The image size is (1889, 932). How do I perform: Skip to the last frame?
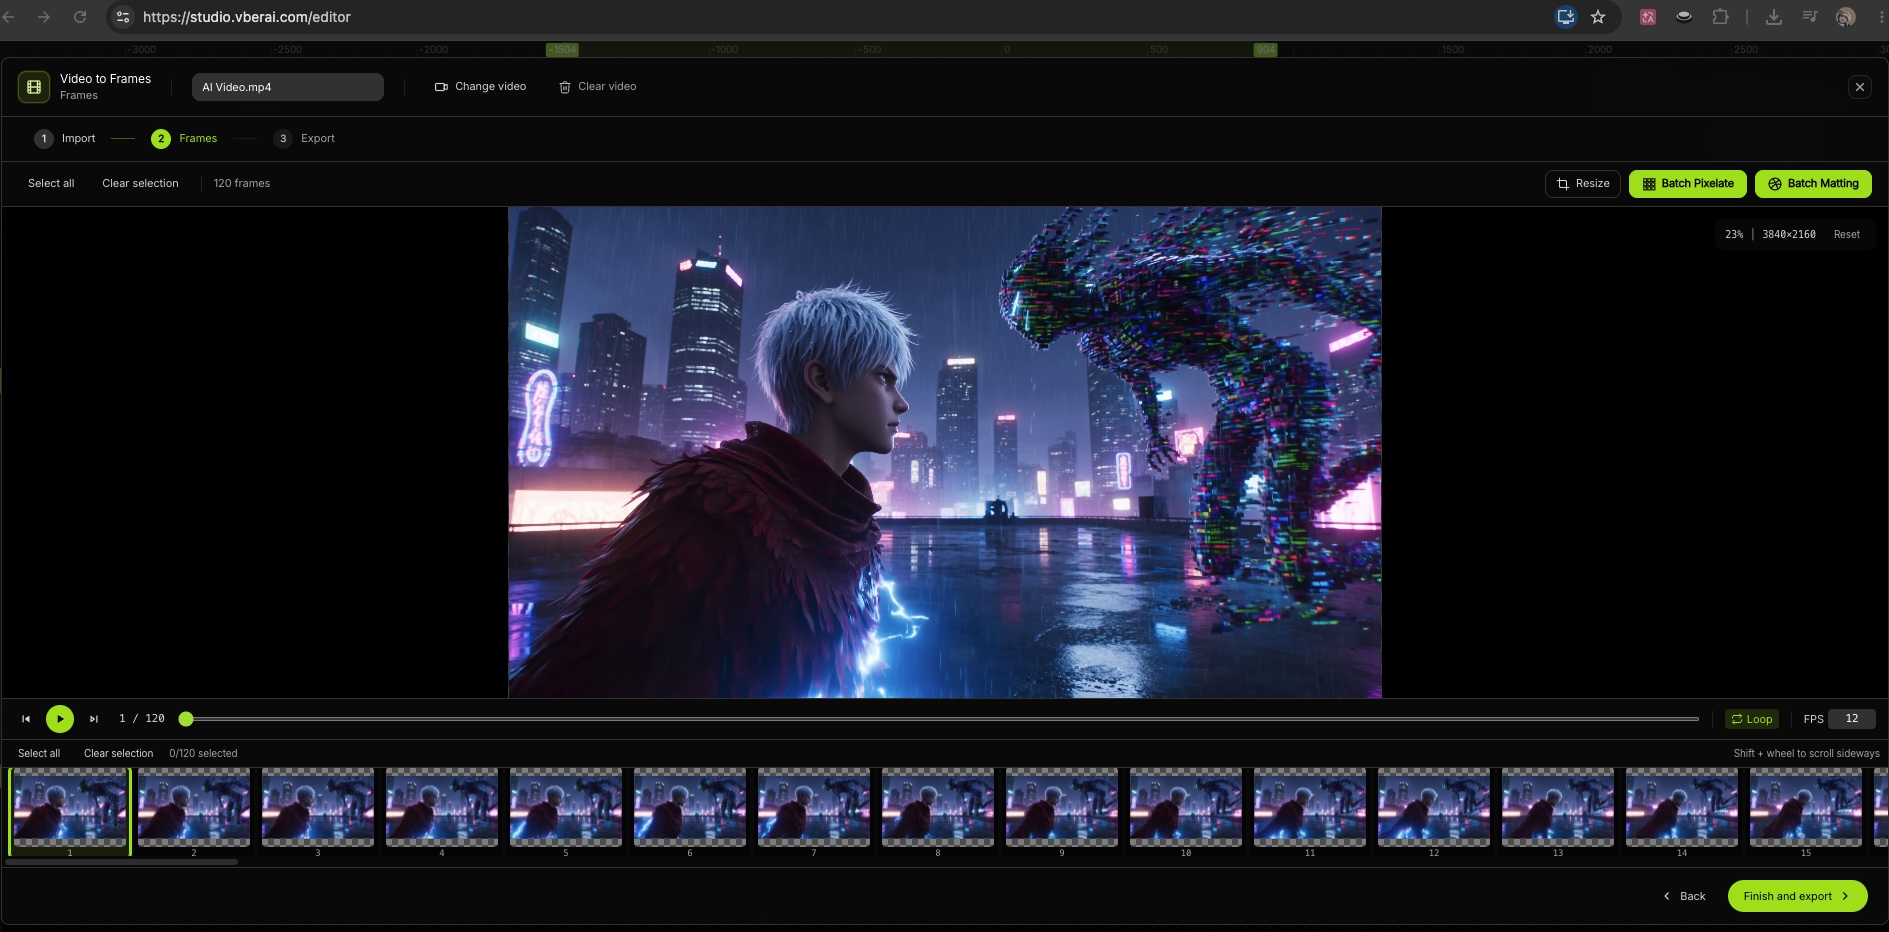point(94,719)
